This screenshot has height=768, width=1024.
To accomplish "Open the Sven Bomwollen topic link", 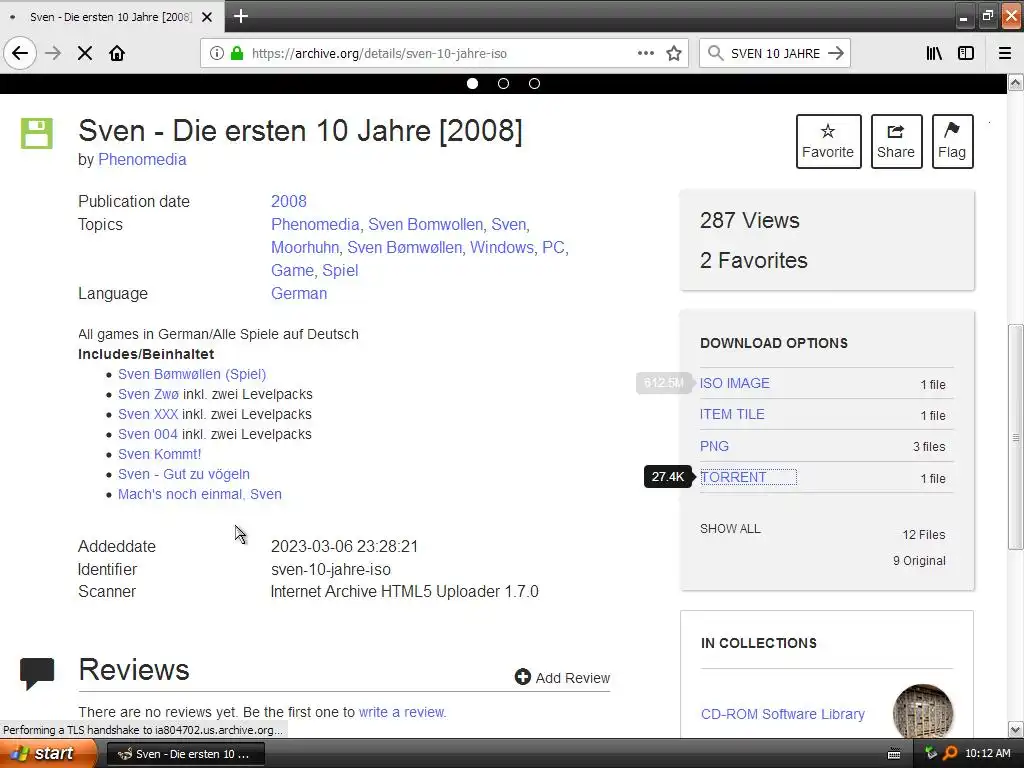I will 425,224.
